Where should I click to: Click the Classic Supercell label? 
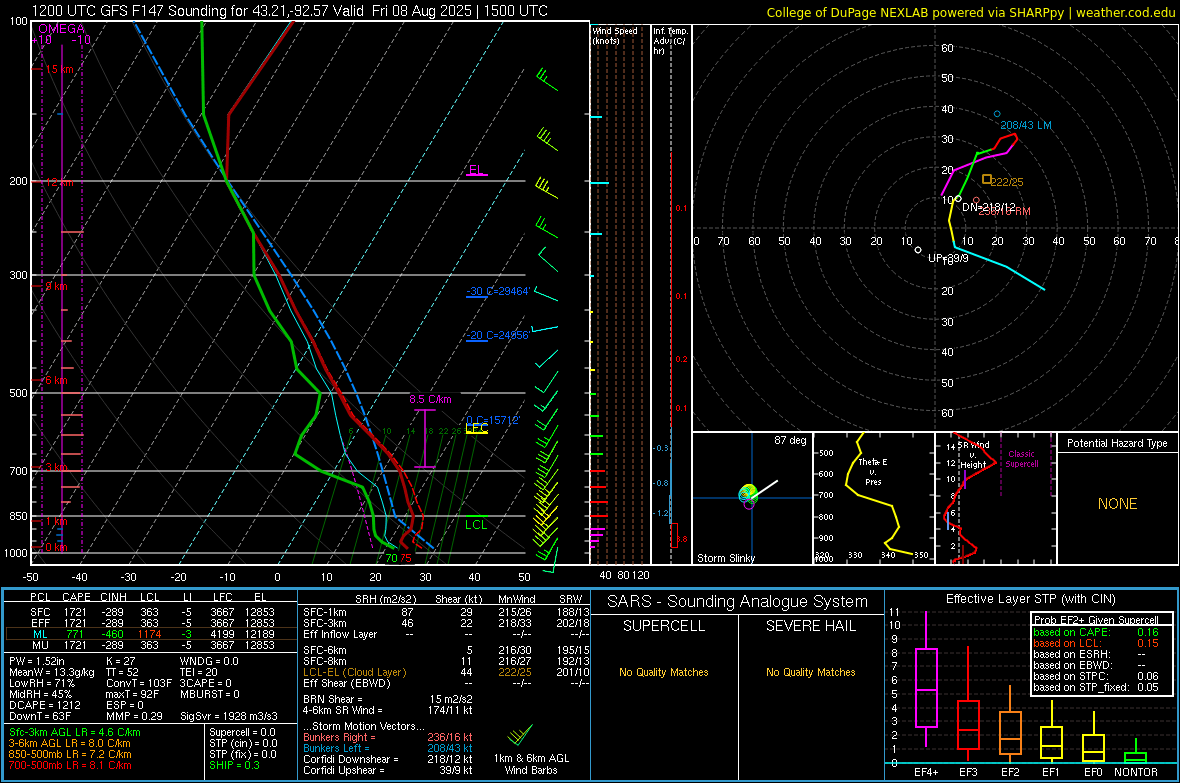(1021, 459)
